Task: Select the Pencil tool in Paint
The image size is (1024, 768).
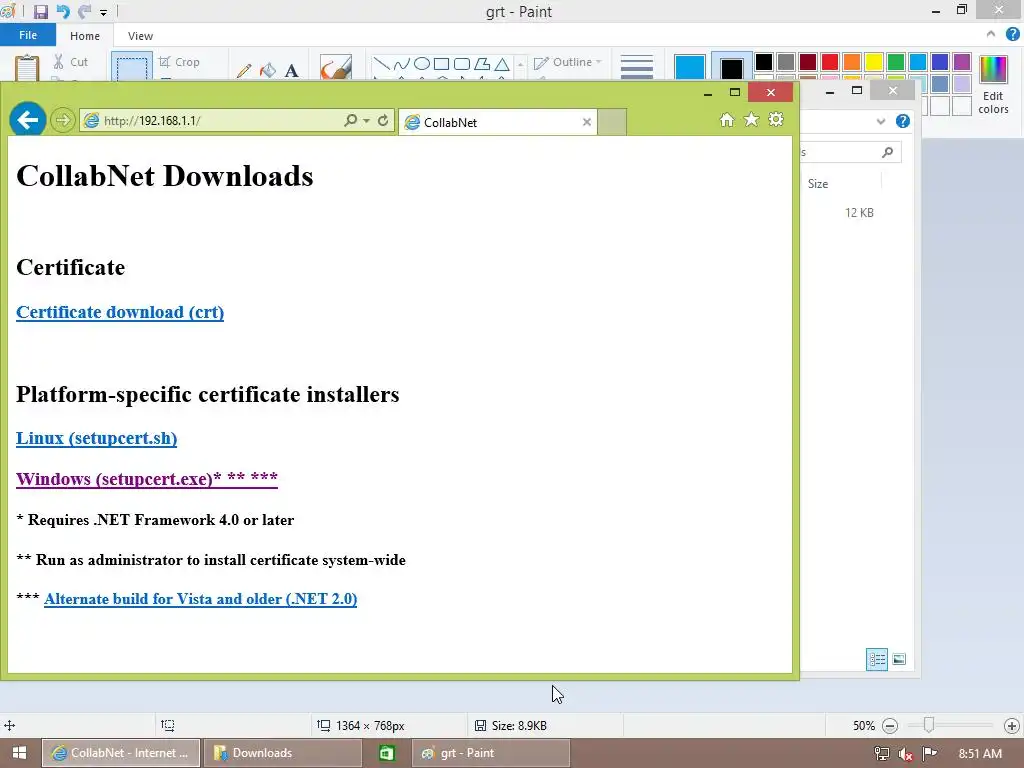Action: click(244, 70)
